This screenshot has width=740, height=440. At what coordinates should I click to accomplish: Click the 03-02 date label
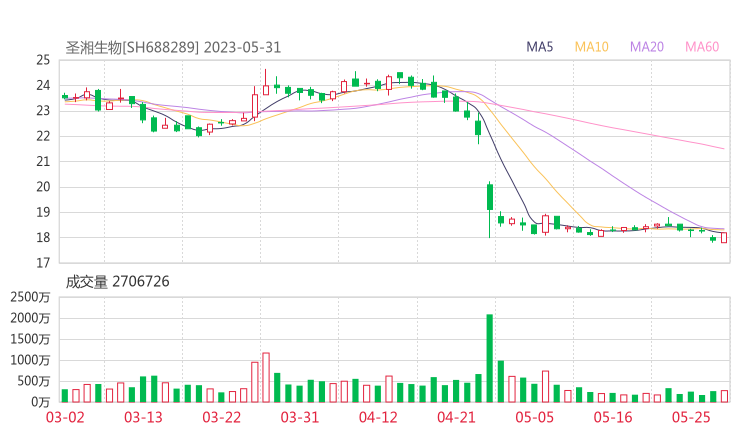[65, 417]
